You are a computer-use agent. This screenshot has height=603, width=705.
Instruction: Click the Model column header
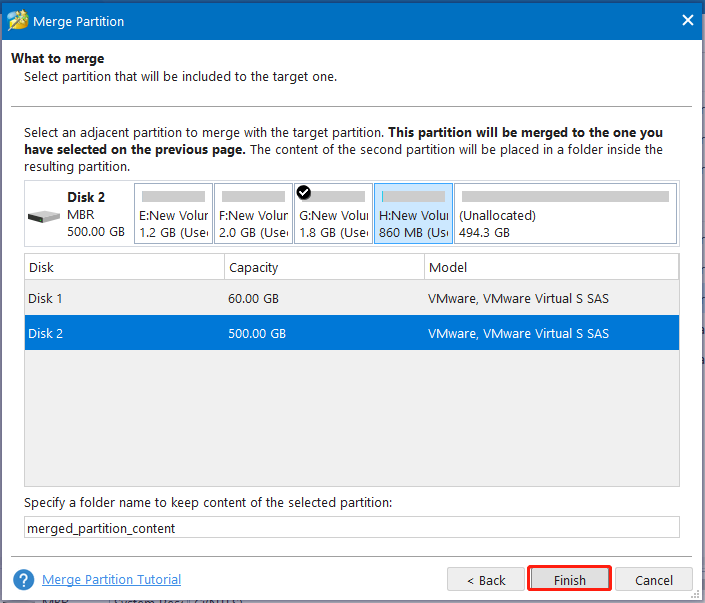click(551, 267)
